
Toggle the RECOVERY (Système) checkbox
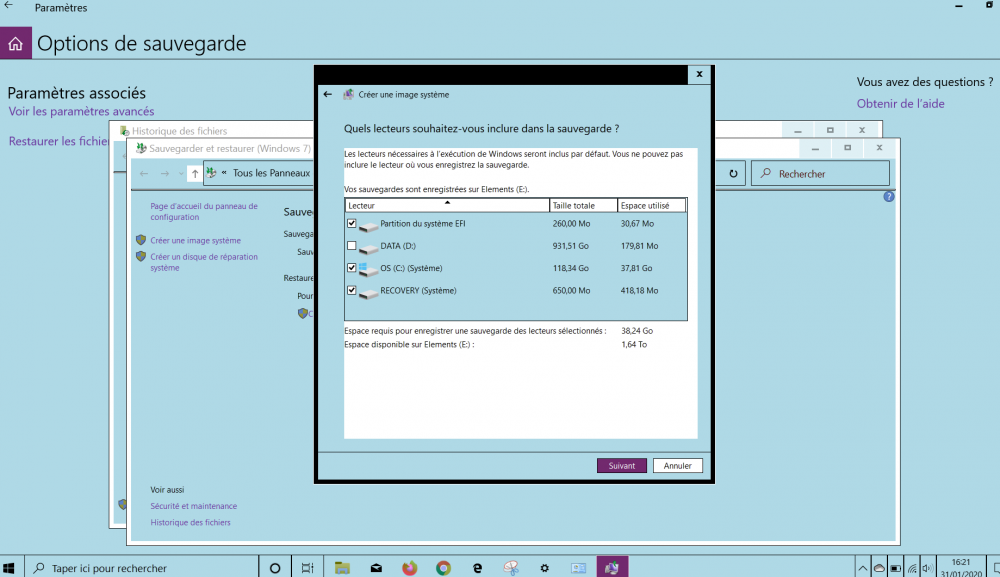coord(351,290)
